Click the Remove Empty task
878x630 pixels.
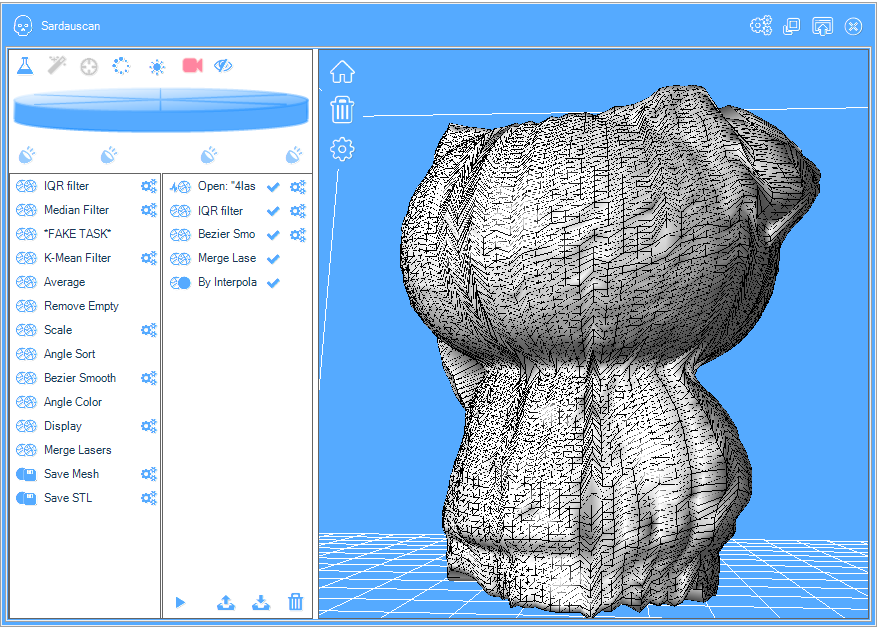(80, 306)
